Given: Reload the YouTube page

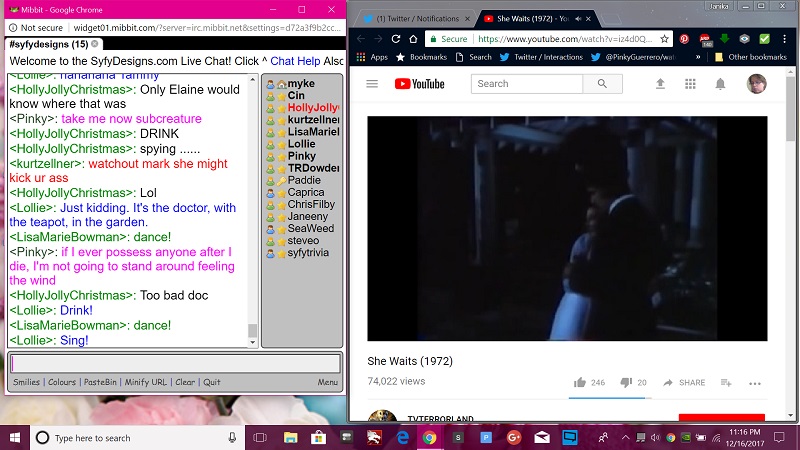Looking at the screenshot, I should pos(396,39).
